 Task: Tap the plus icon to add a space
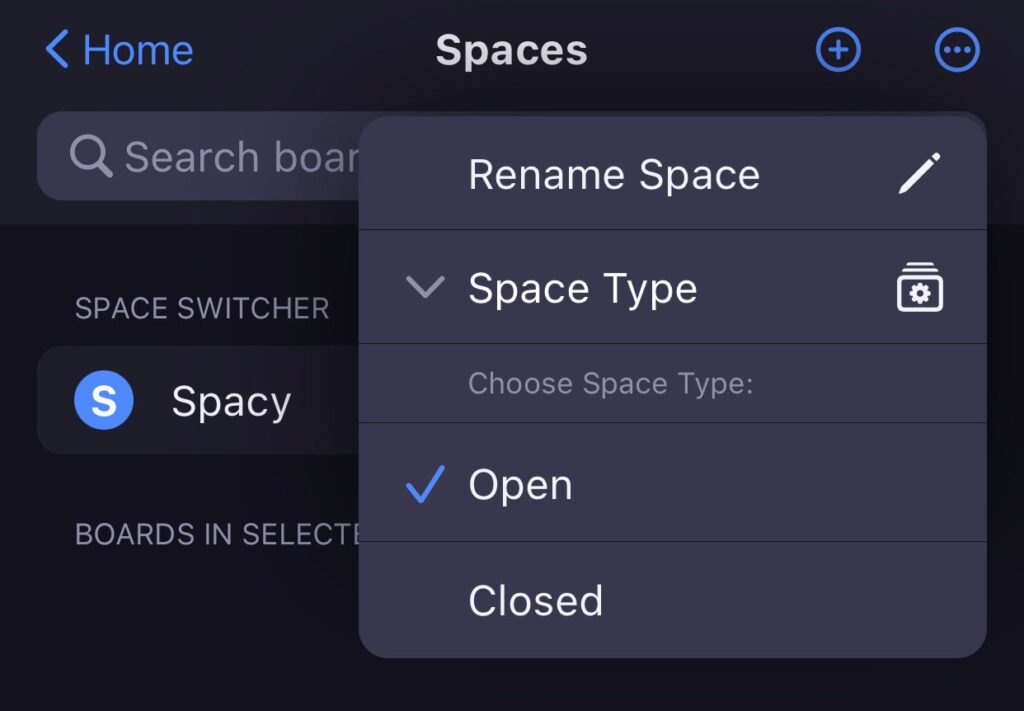838,49
